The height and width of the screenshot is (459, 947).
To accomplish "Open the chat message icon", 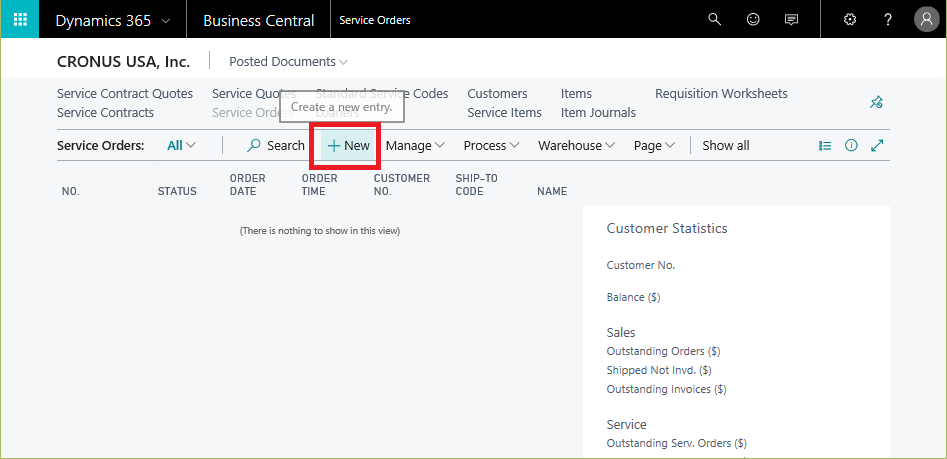I will point(791,20).
